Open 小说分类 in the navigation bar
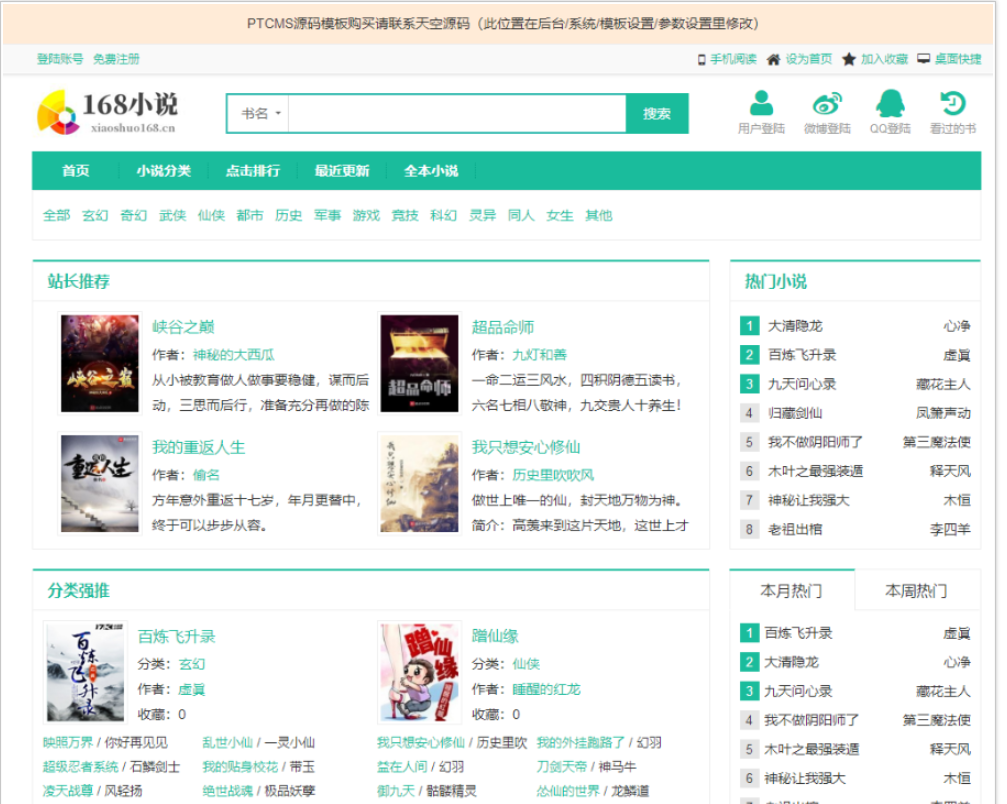Viewport: 1007px width, 804px height. pos(163,171)
